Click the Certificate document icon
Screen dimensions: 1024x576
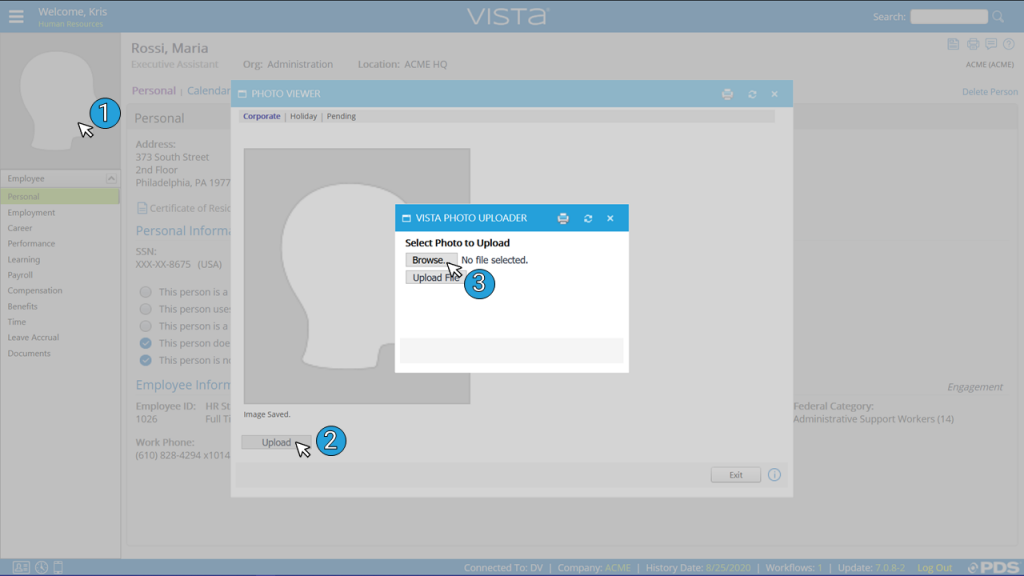(x=142, y=208)
